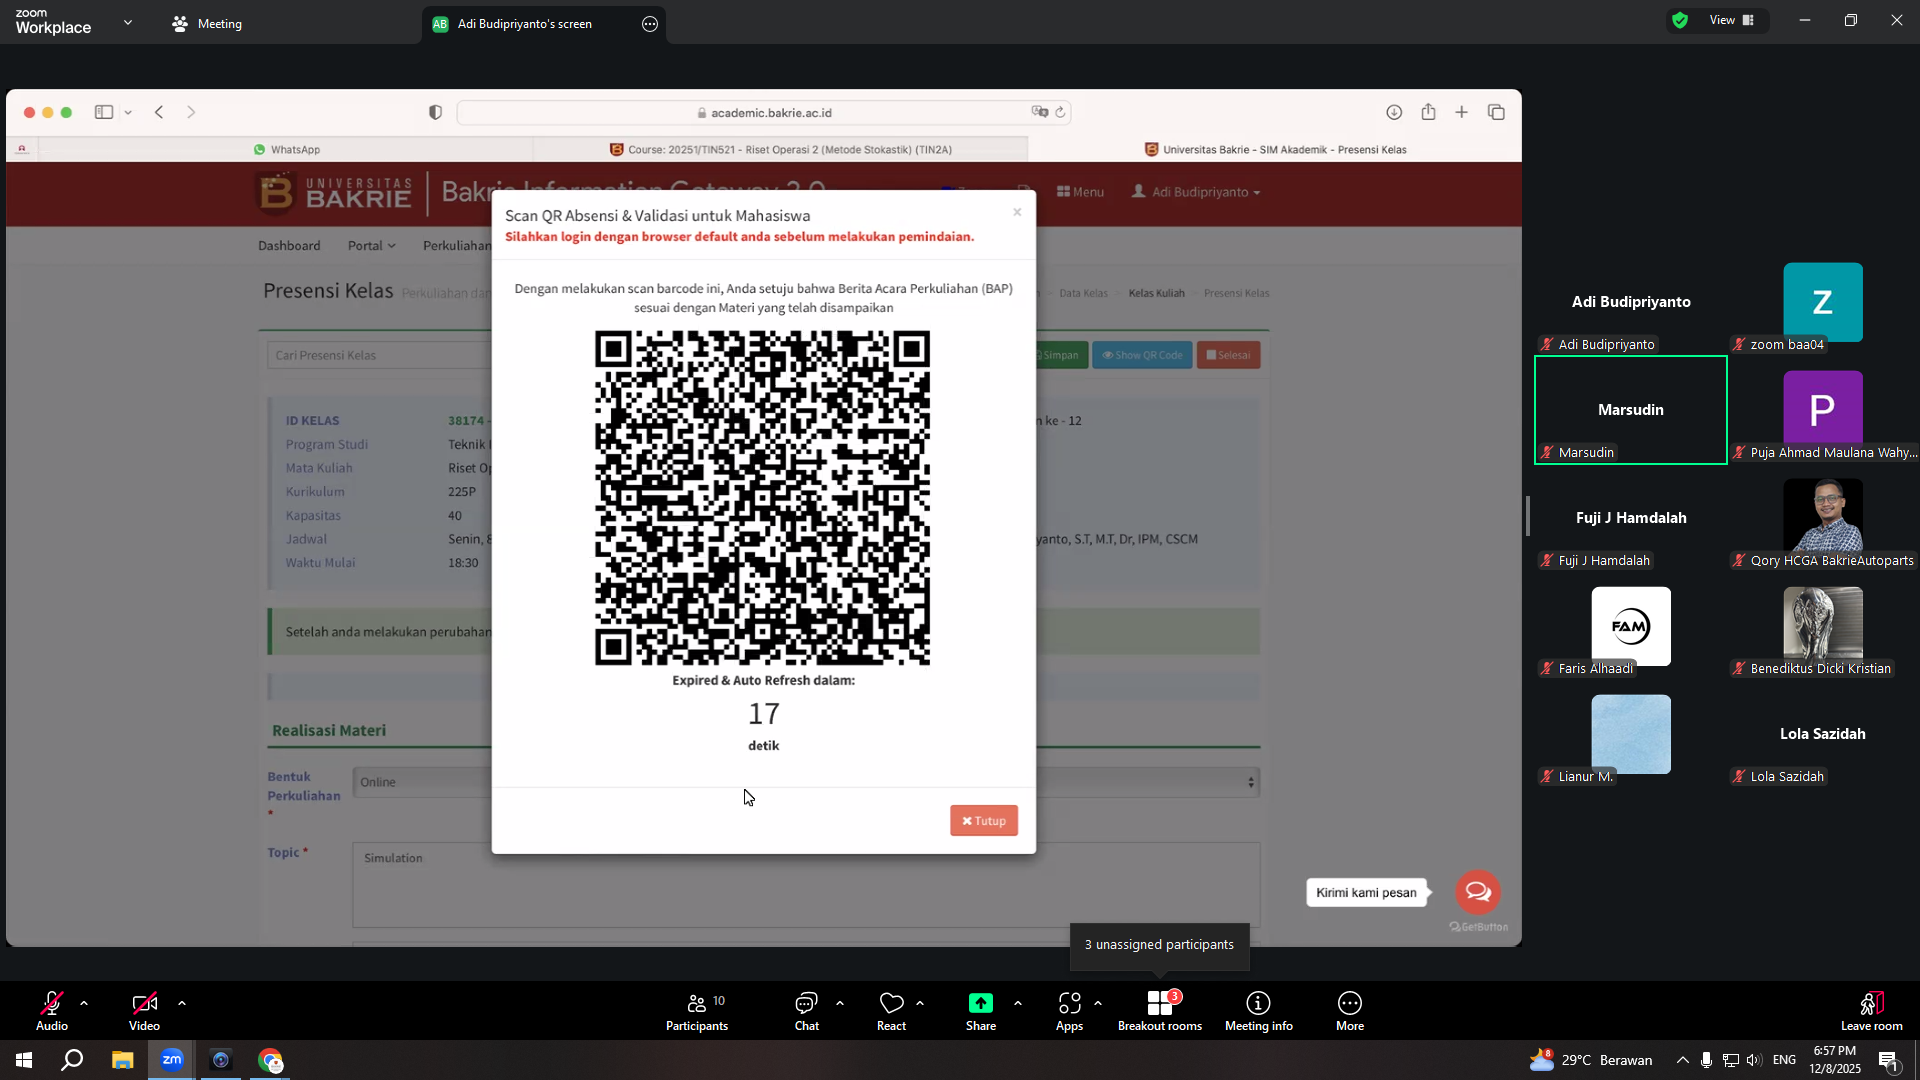
Task: Select Marsudin's participant tile
Action: (x=1631, y=410)
